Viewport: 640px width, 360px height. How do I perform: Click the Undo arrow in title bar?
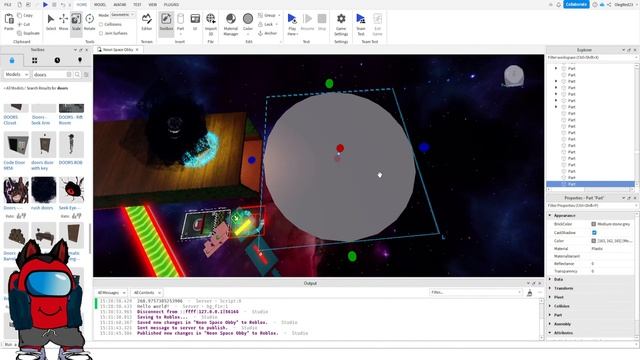pos(62,4)
